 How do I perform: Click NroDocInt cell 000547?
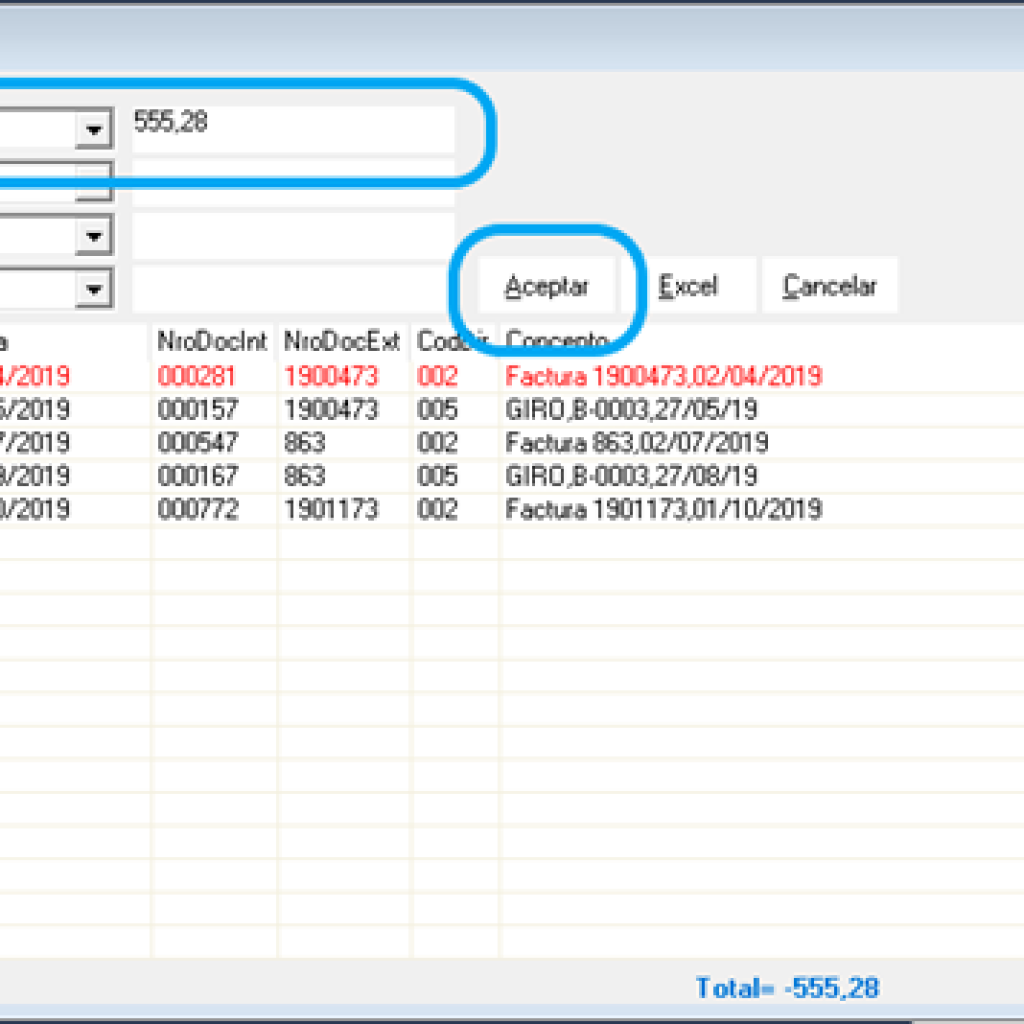(x=197, y=443)
